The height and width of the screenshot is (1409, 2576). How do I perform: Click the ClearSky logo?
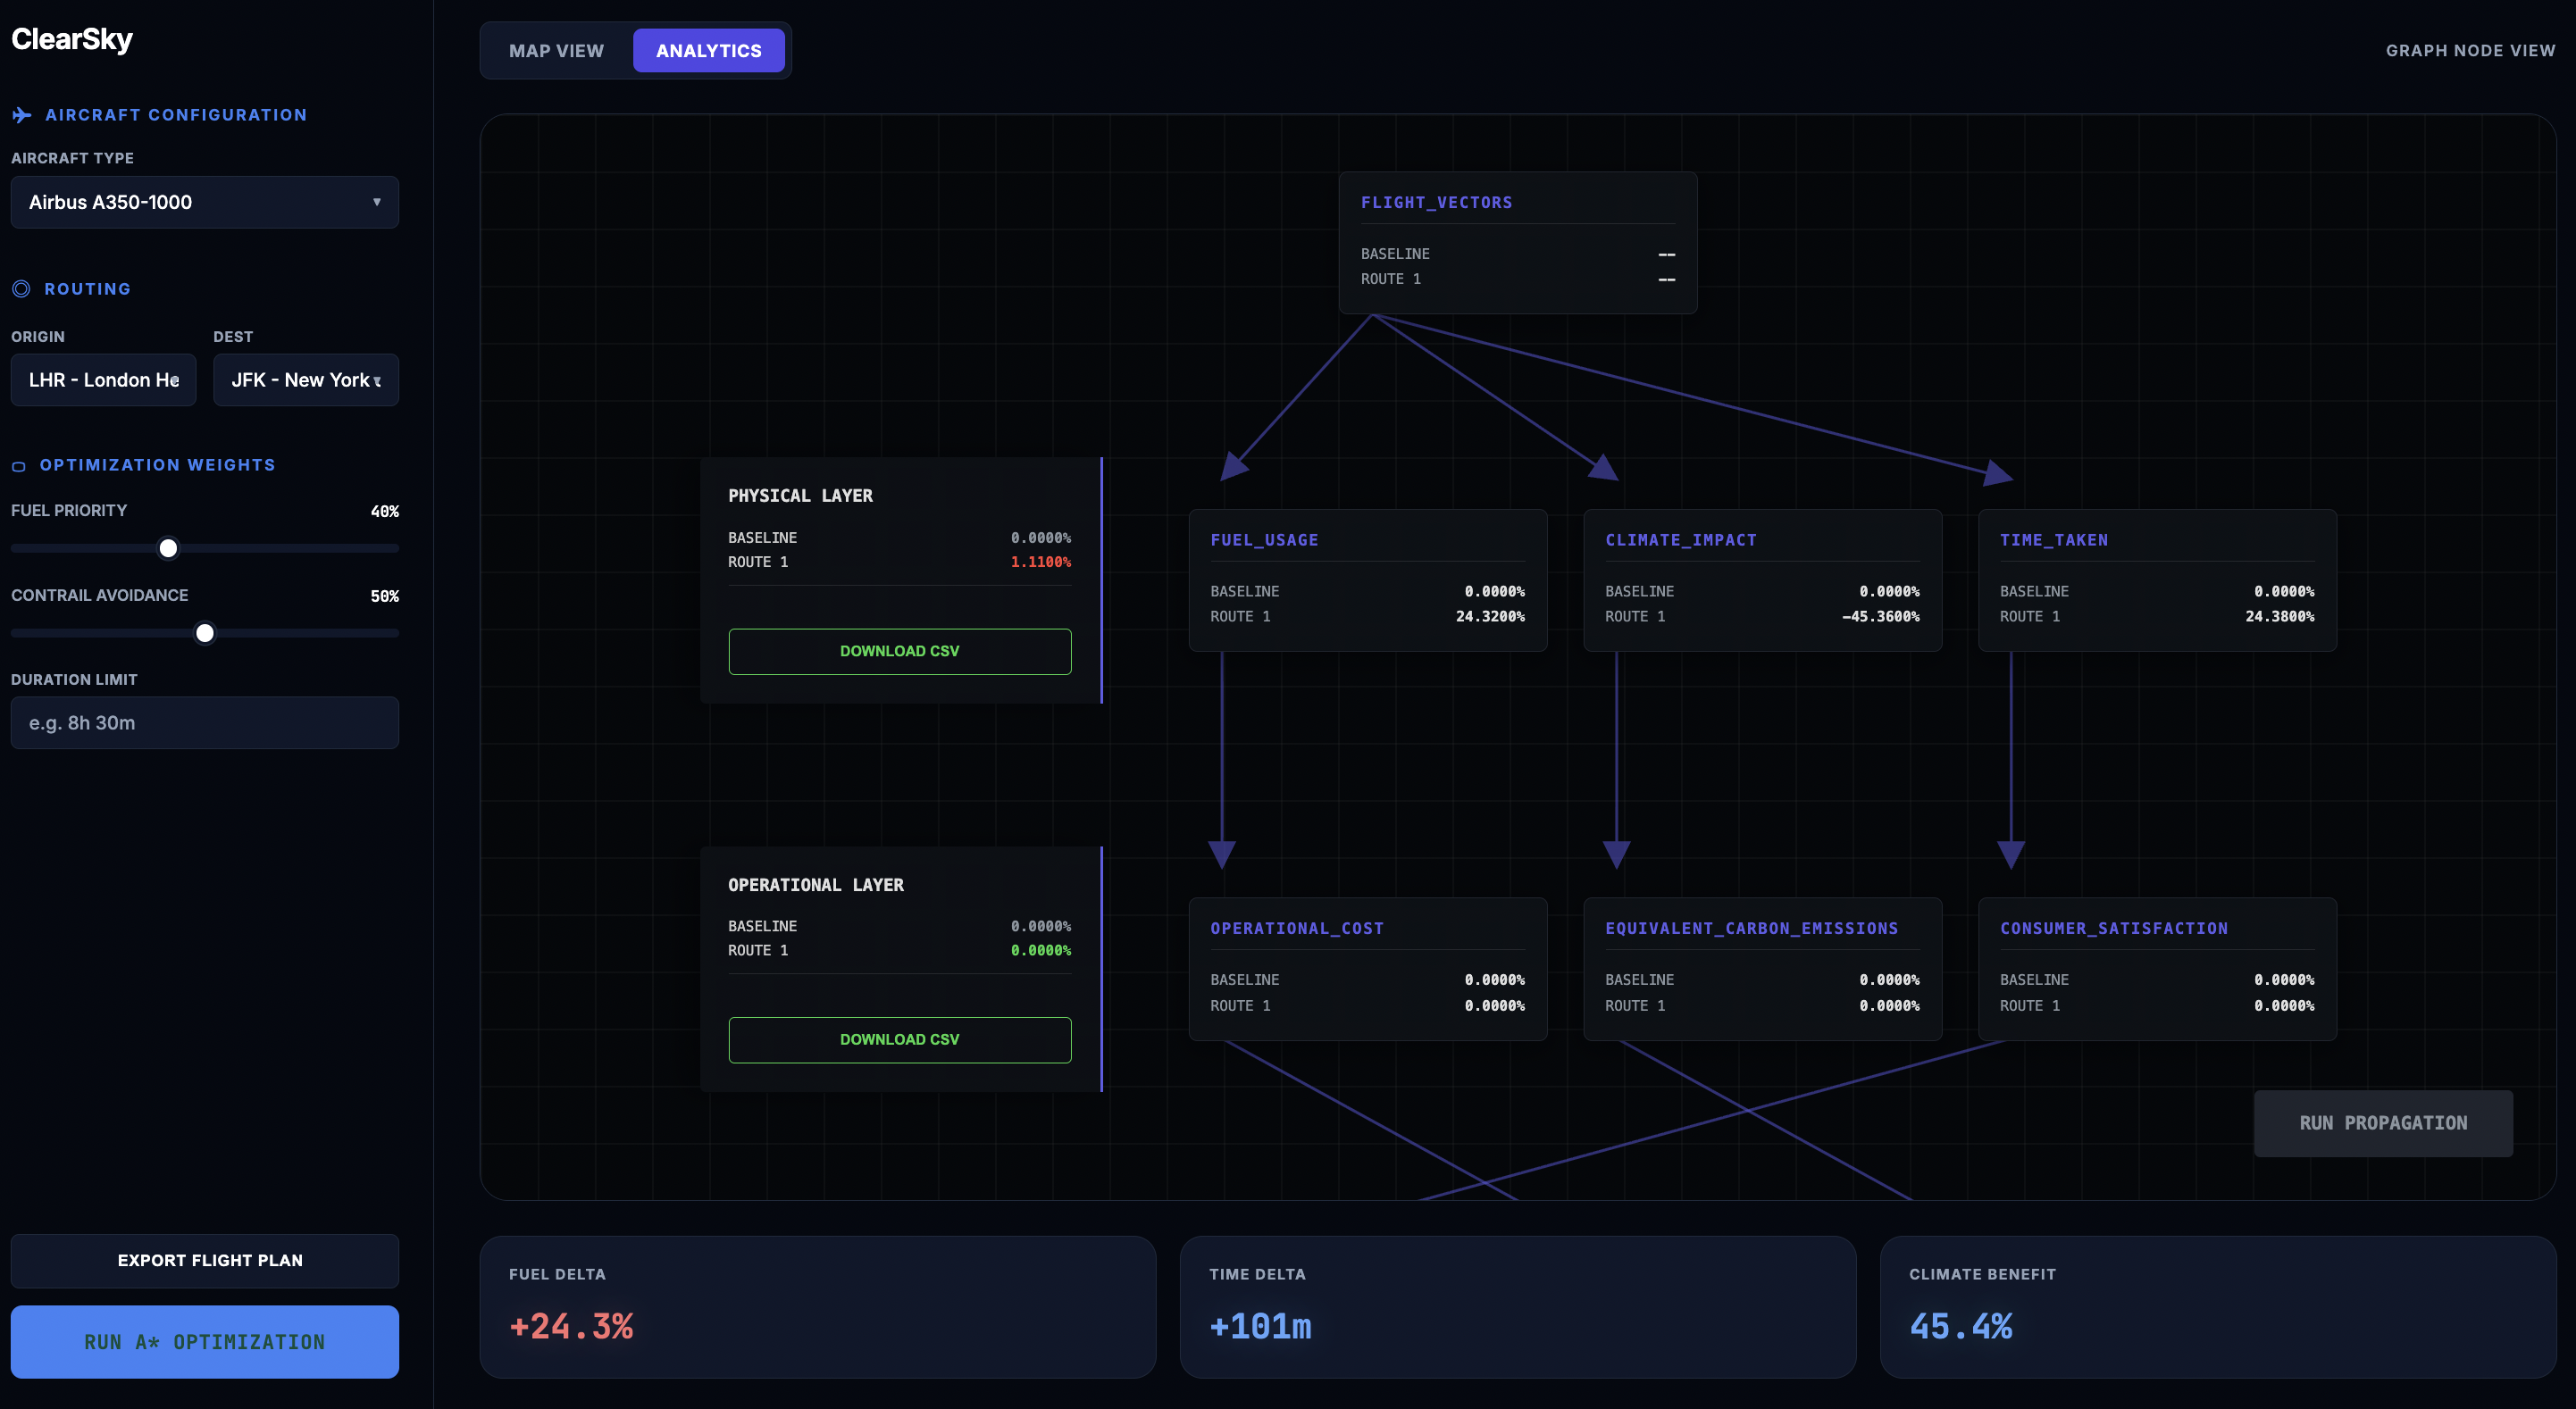tap(72, 39)
